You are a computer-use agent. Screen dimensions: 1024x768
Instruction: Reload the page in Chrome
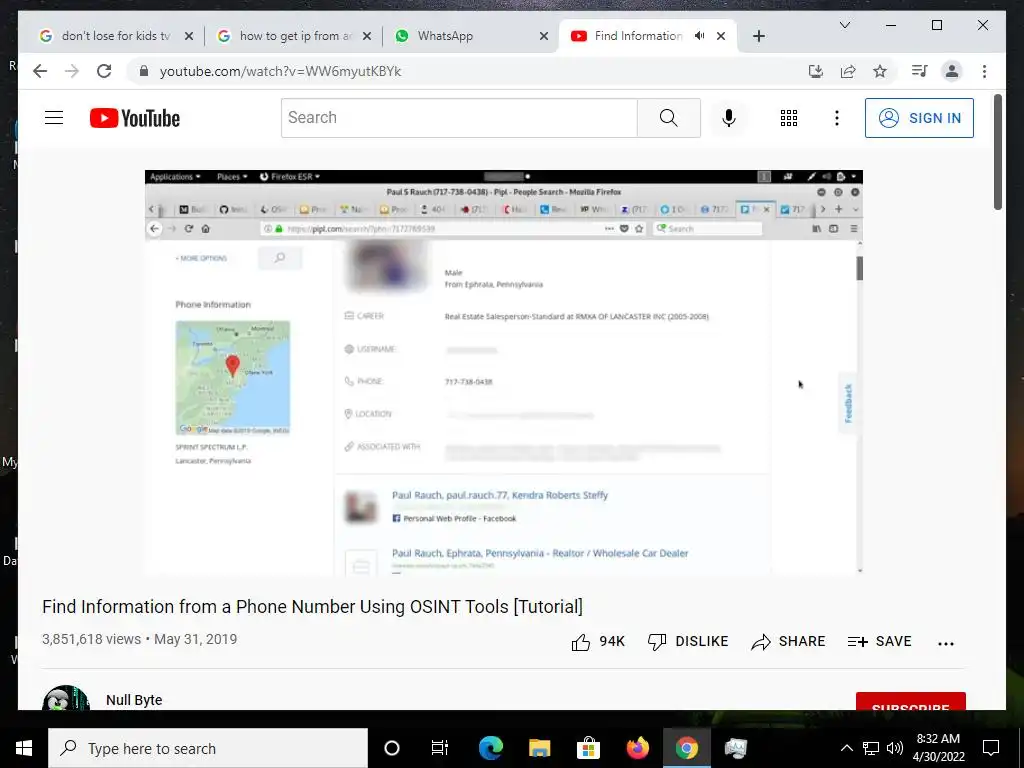[x=104, y=71]
